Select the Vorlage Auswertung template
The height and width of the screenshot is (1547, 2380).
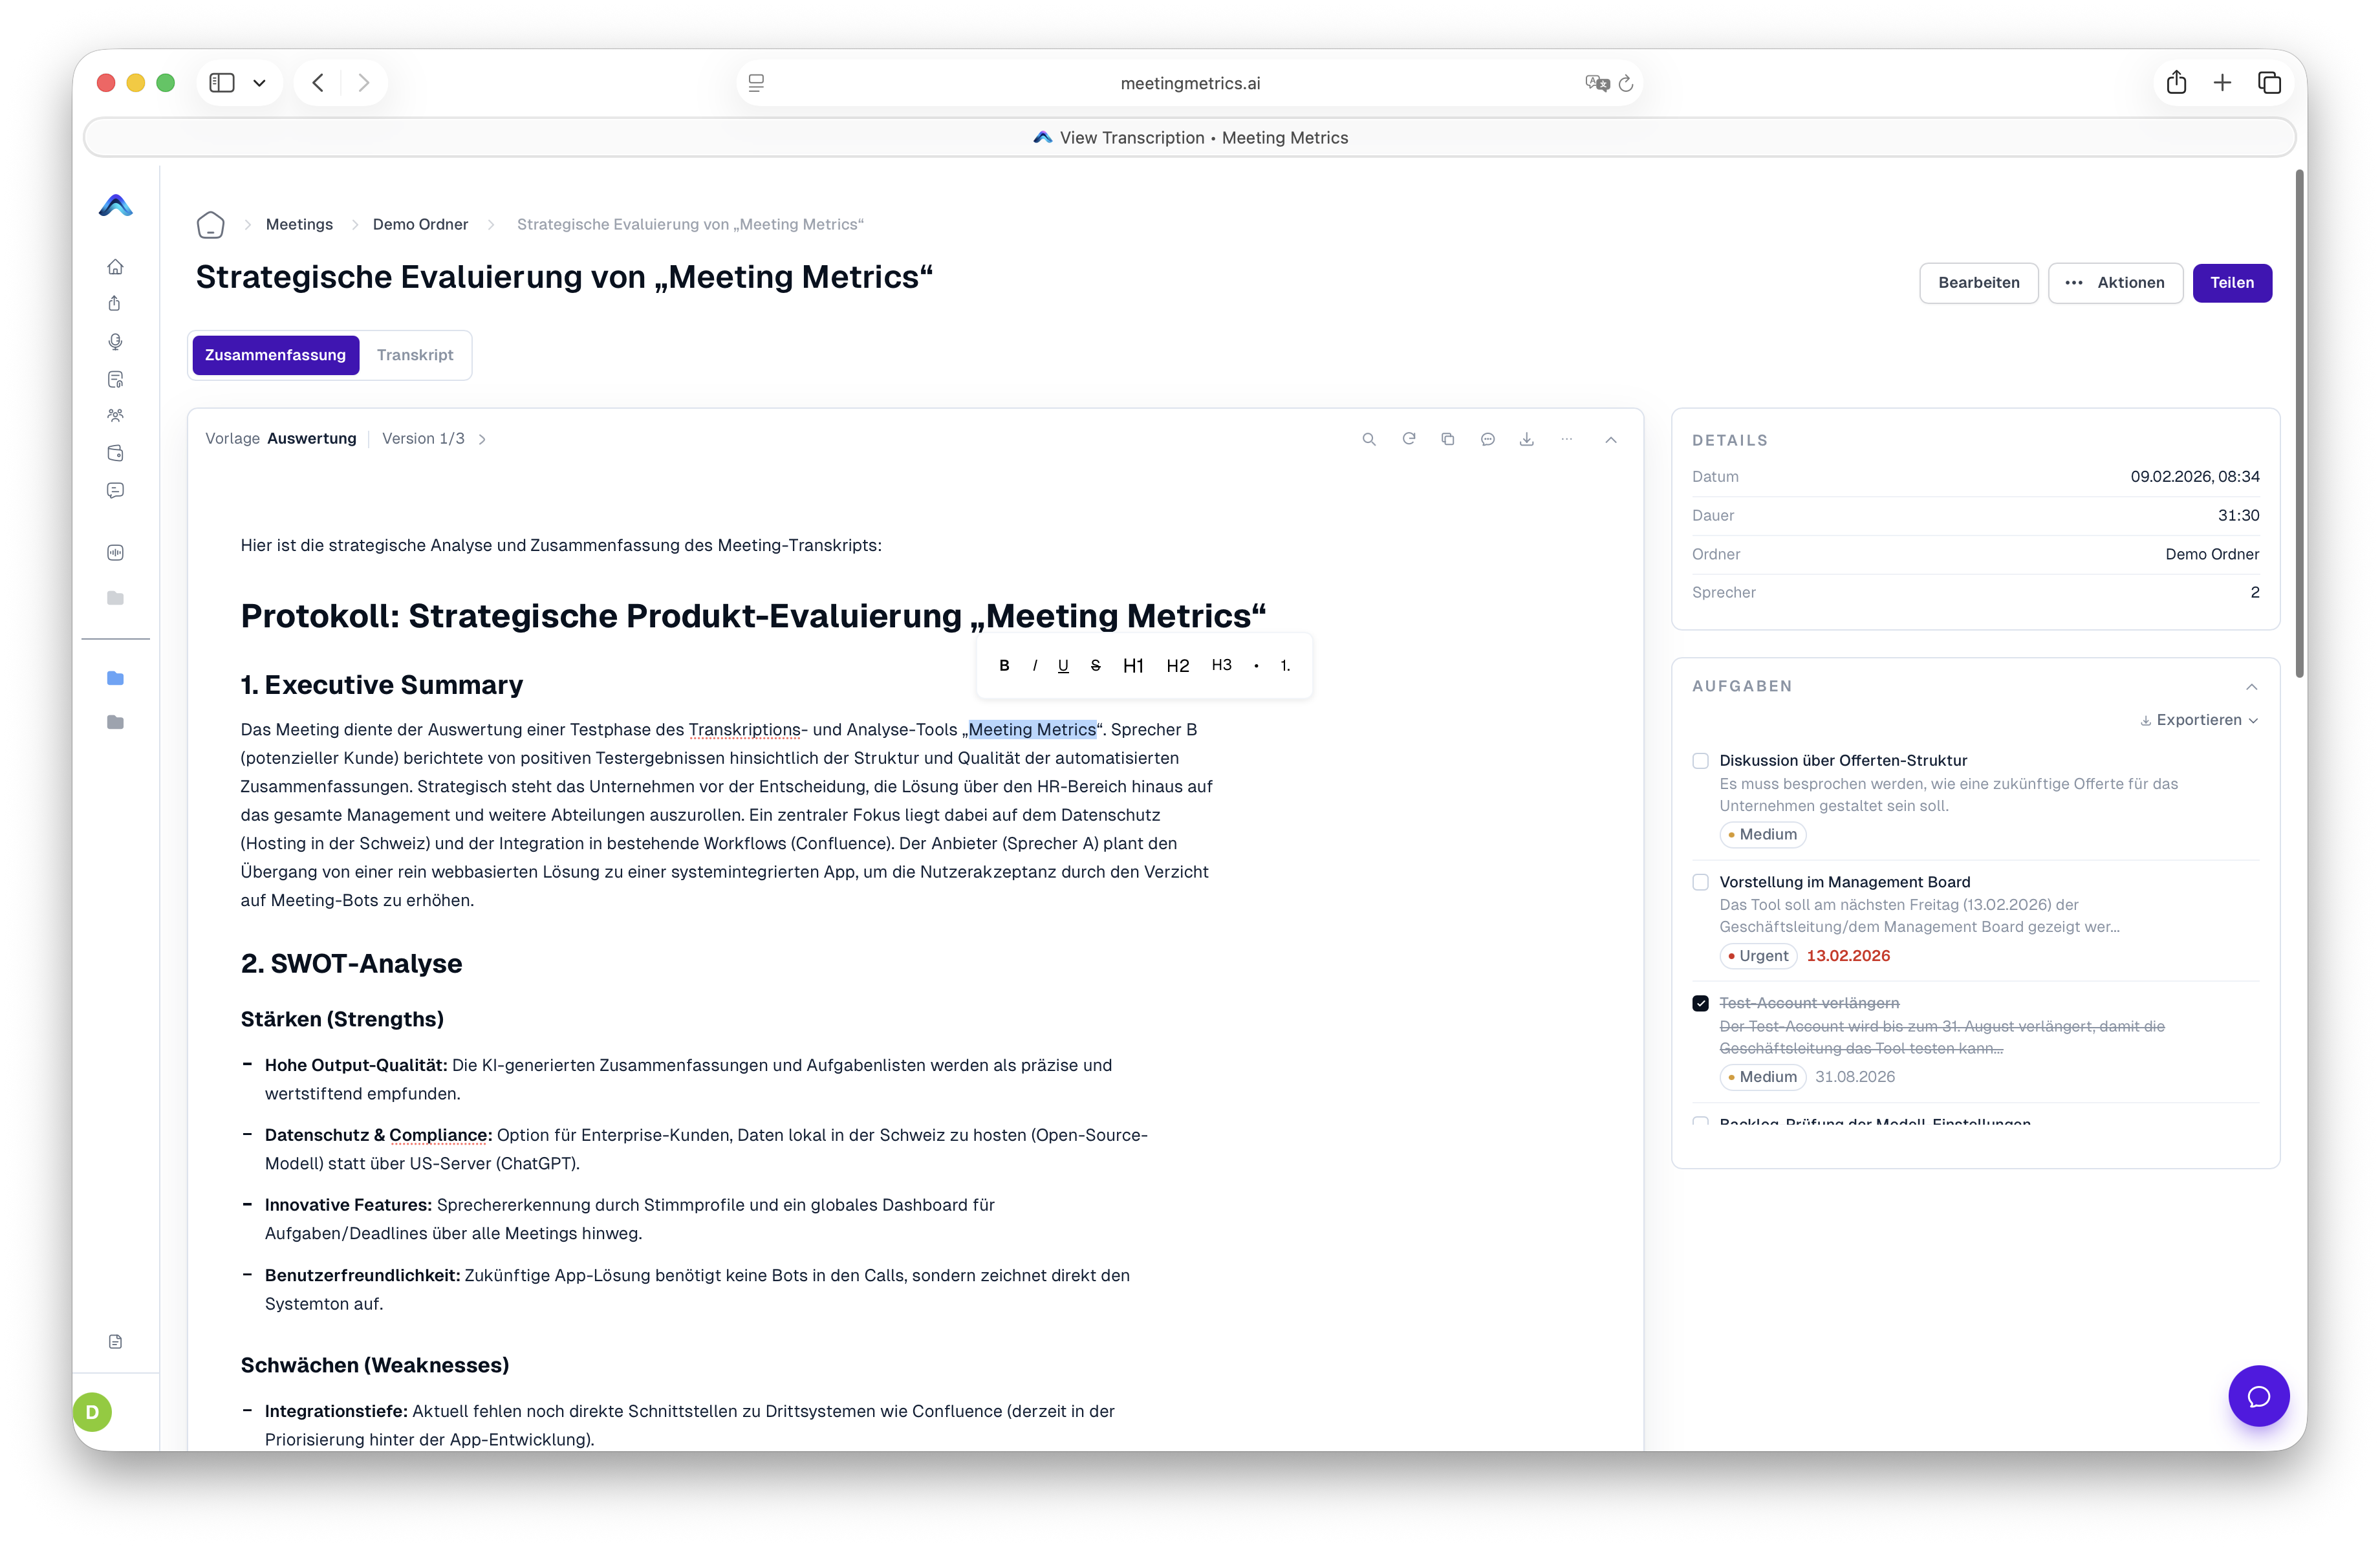[x=281, y=439]
